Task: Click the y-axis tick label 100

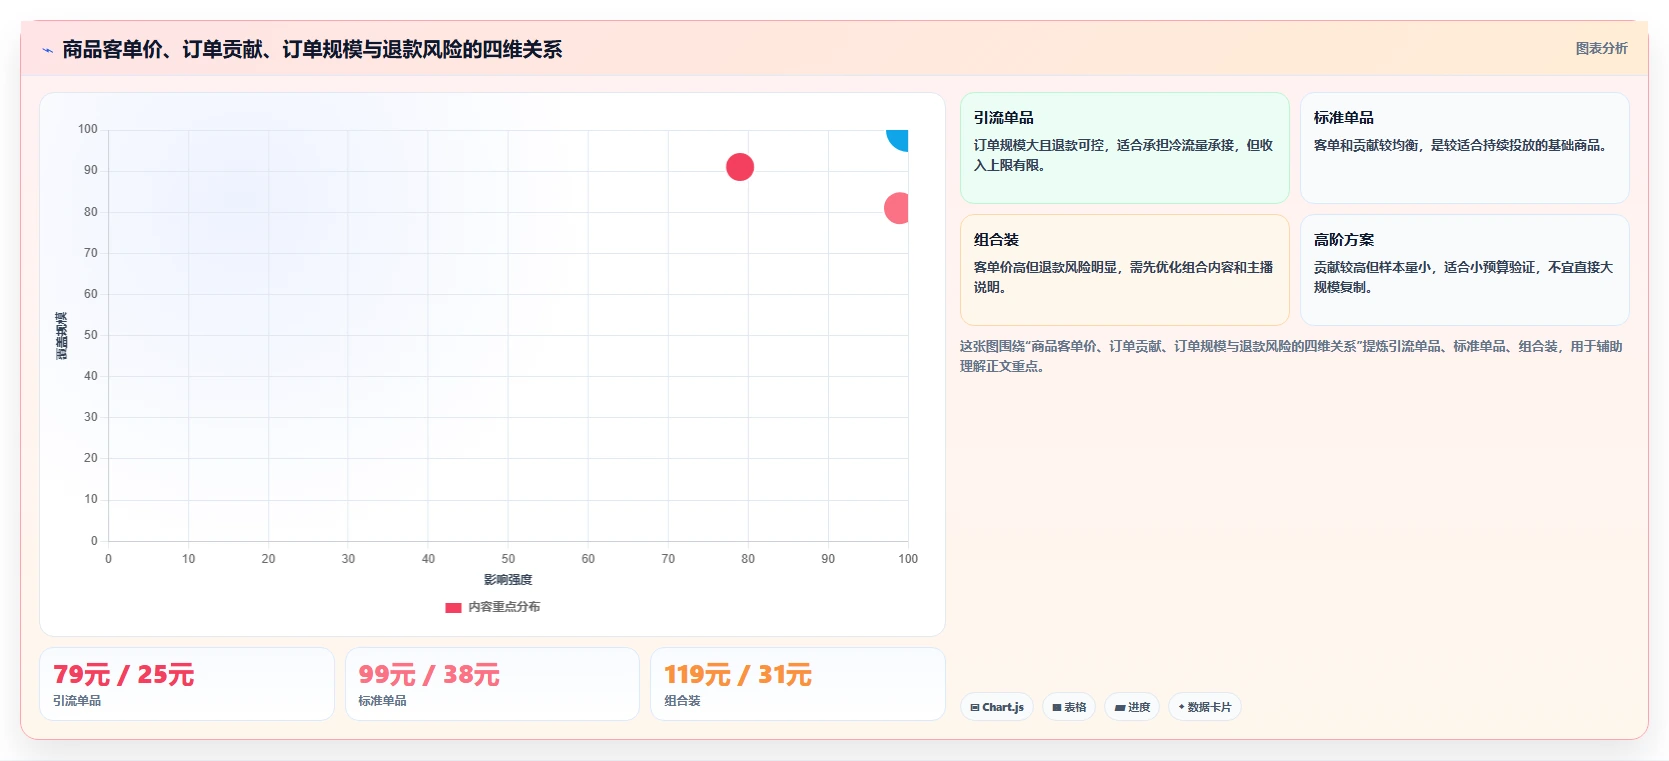Action: pos(88,129)
